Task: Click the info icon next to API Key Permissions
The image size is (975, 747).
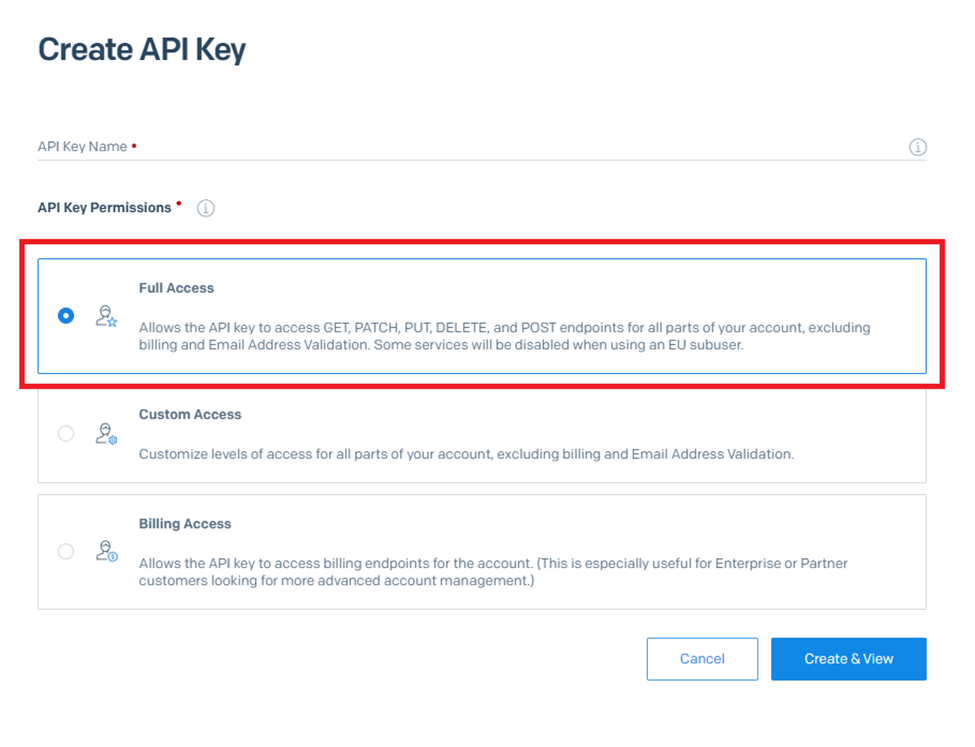Action: coord(206,208)
